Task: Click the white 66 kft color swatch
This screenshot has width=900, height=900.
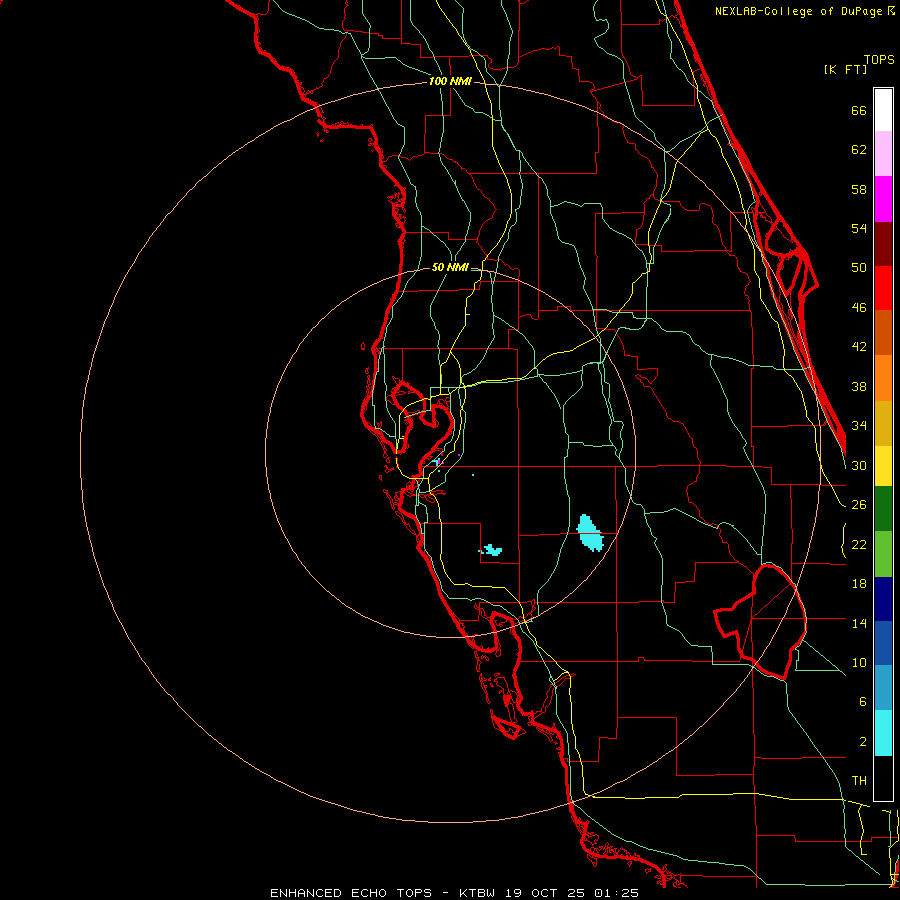Action: (x=883, y=110)
